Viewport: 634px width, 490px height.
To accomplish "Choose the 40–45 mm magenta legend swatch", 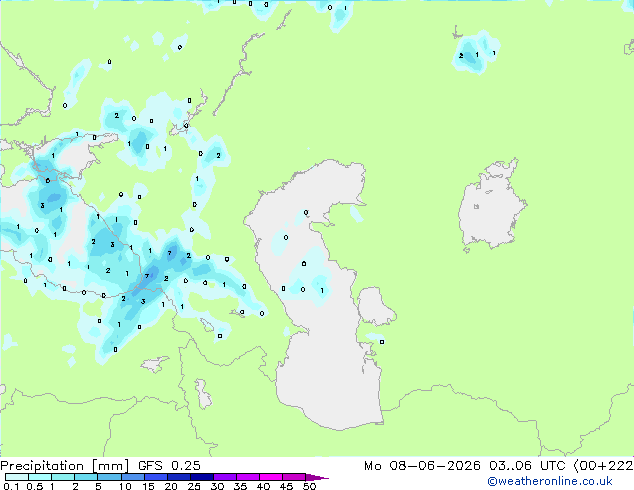I will [x=271, y=477].
